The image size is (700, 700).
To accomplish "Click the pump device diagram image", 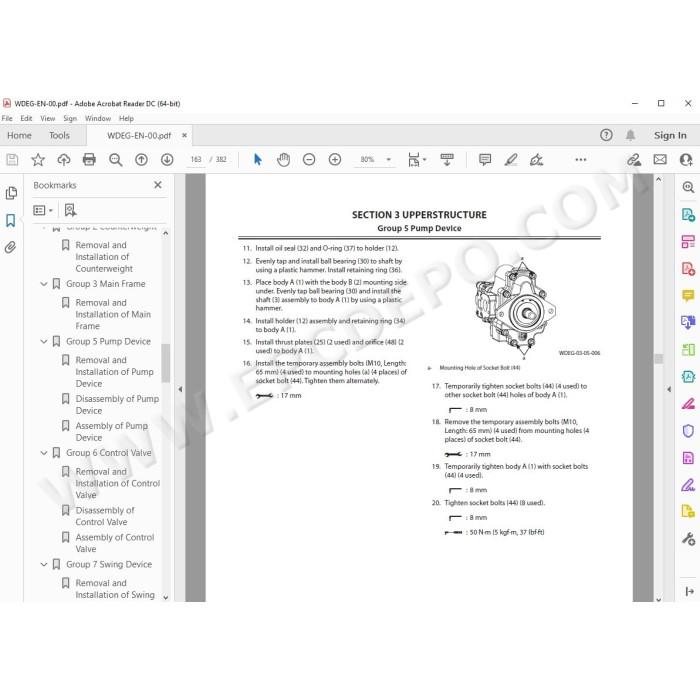I will [516, 308].
